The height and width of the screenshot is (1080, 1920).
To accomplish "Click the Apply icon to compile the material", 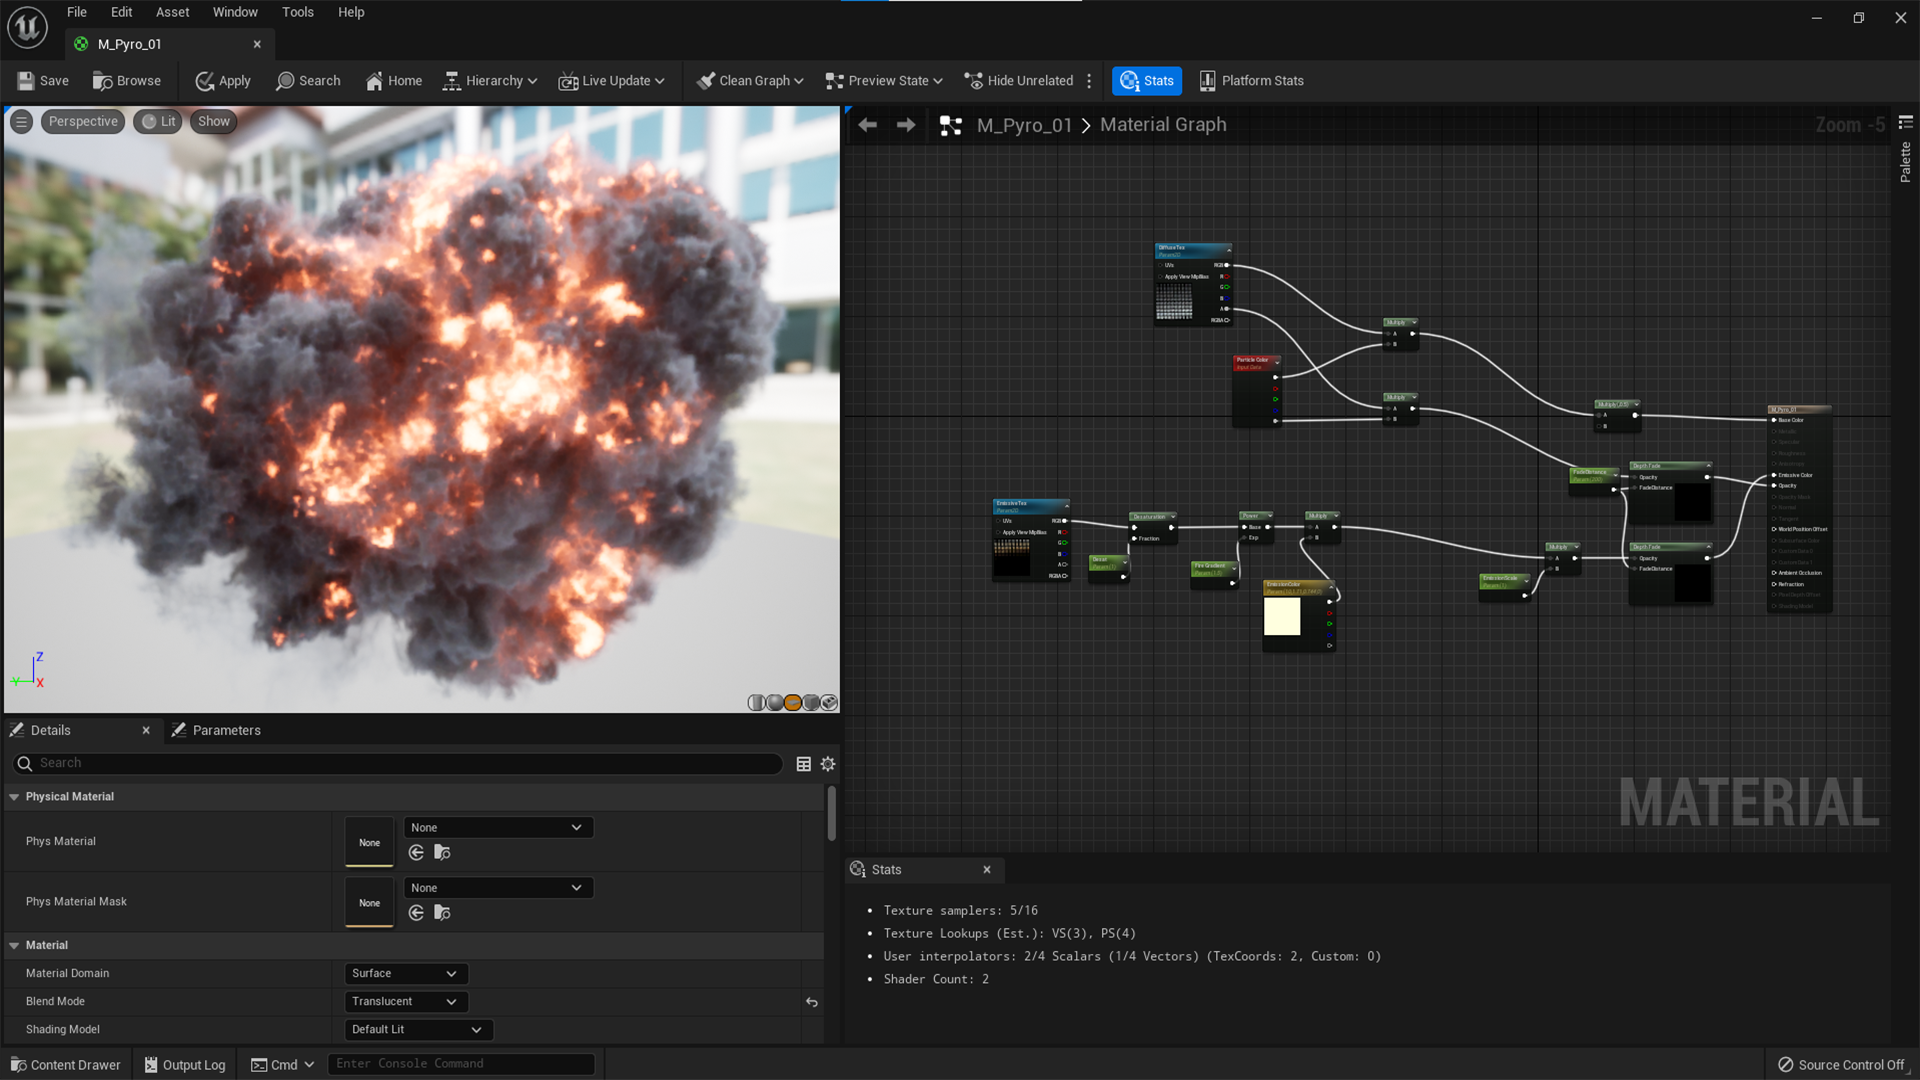I will pyautogui.click(x=222, y=80).
